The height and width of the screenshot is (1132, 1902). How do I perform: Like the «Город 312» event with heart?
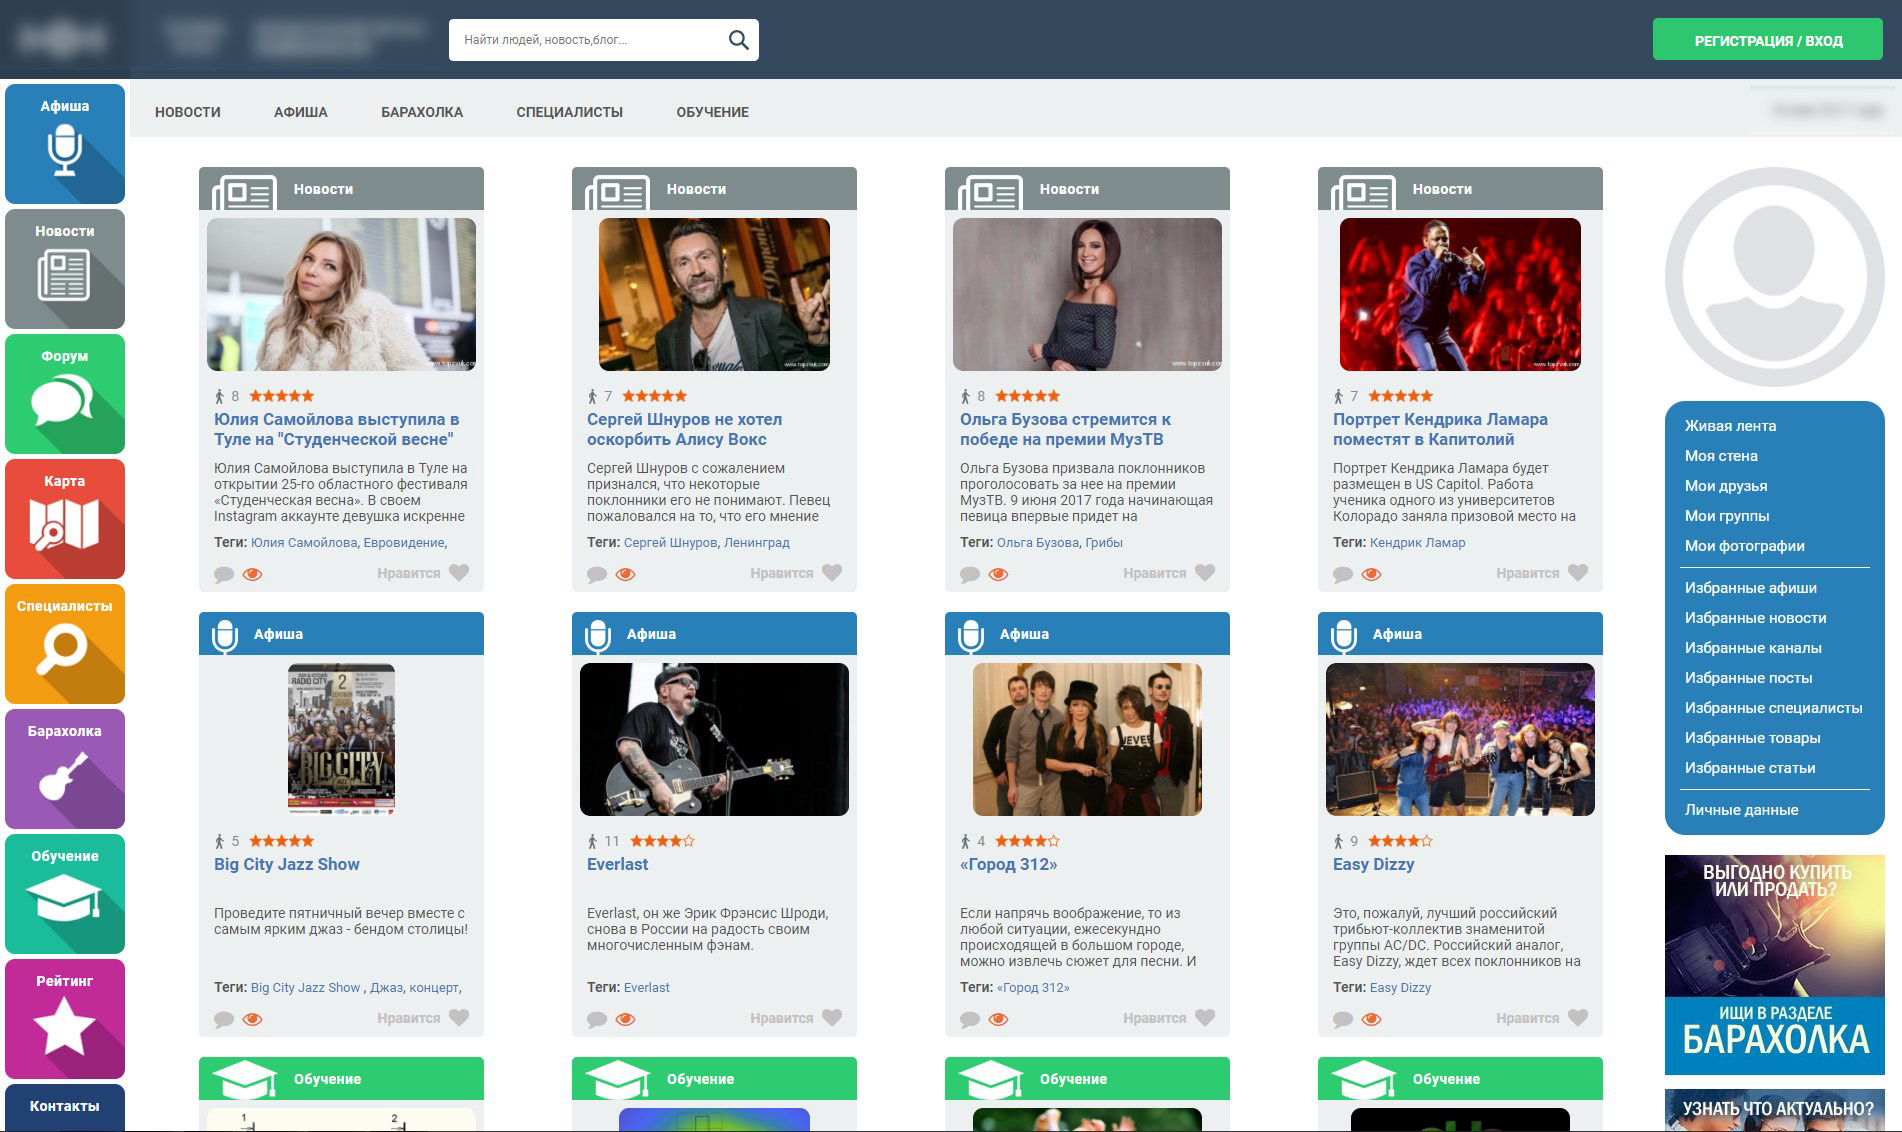(1205, 1018)
